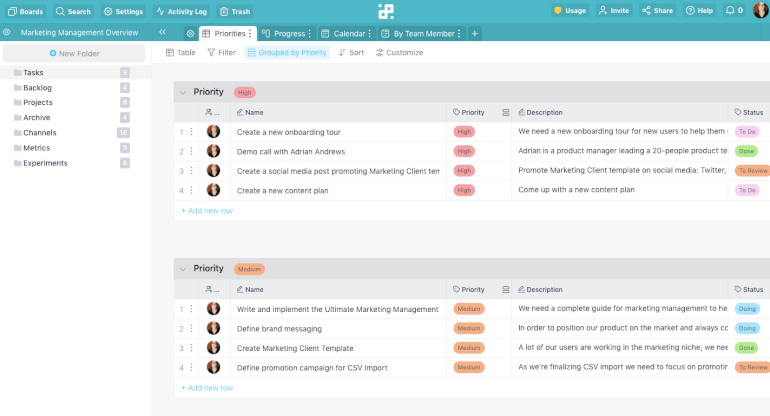Viewport: 770px width, 416px height.
Task: Add new row in High priority group
Action: [206, 211]
